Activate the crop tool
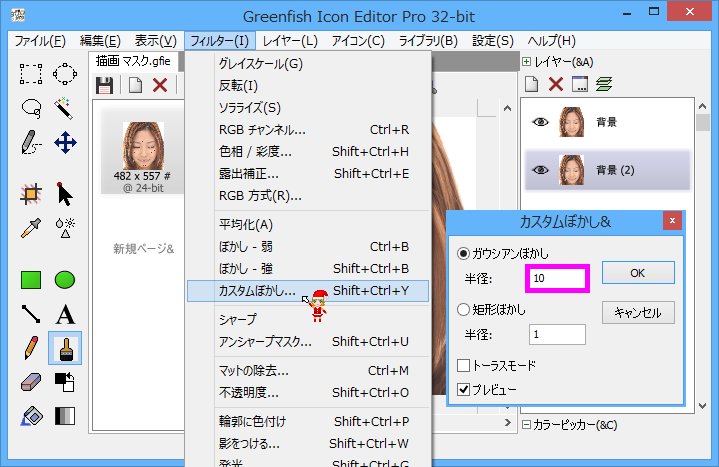This screenshot has width=719, height=467. [x=31, y=193]
